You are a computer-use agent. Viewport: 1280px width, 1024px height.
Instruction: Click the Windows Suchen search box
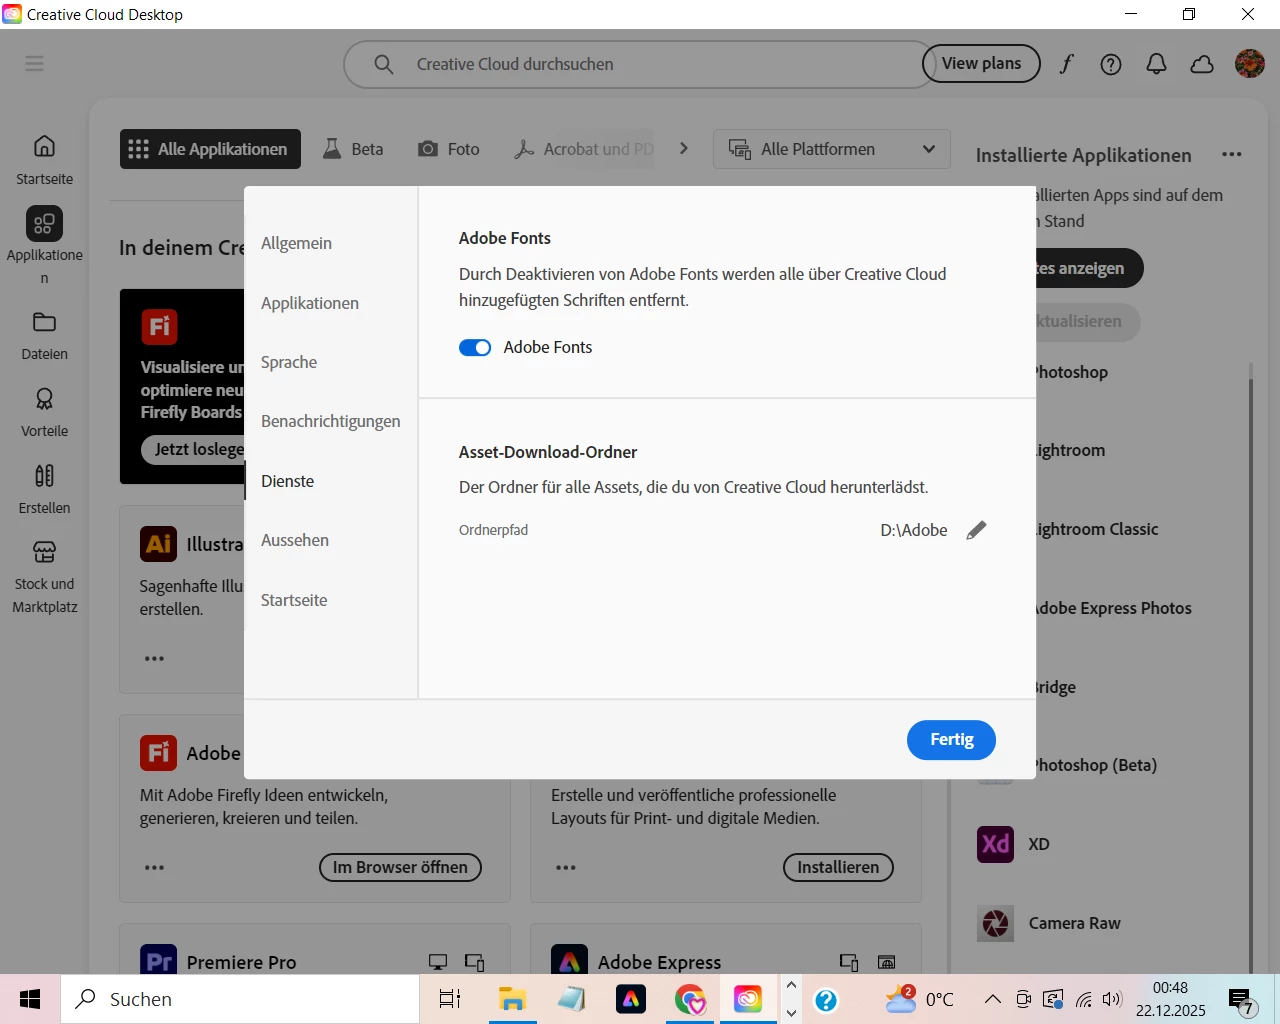[240, 999]
